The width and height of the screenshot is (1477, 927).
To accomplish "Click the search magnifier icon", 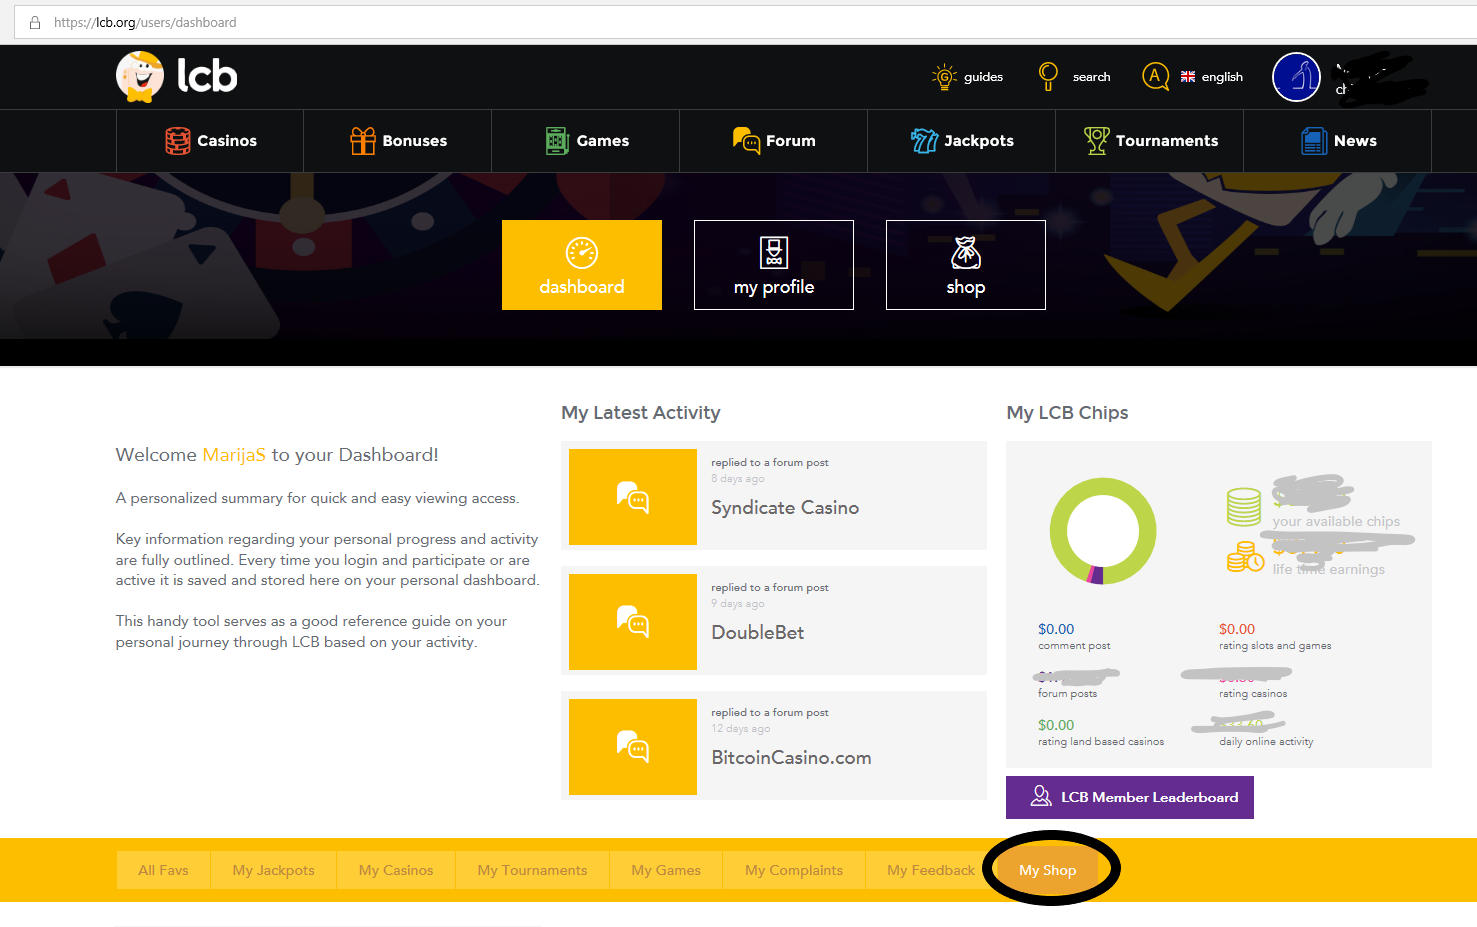I will pos(1048,76).
